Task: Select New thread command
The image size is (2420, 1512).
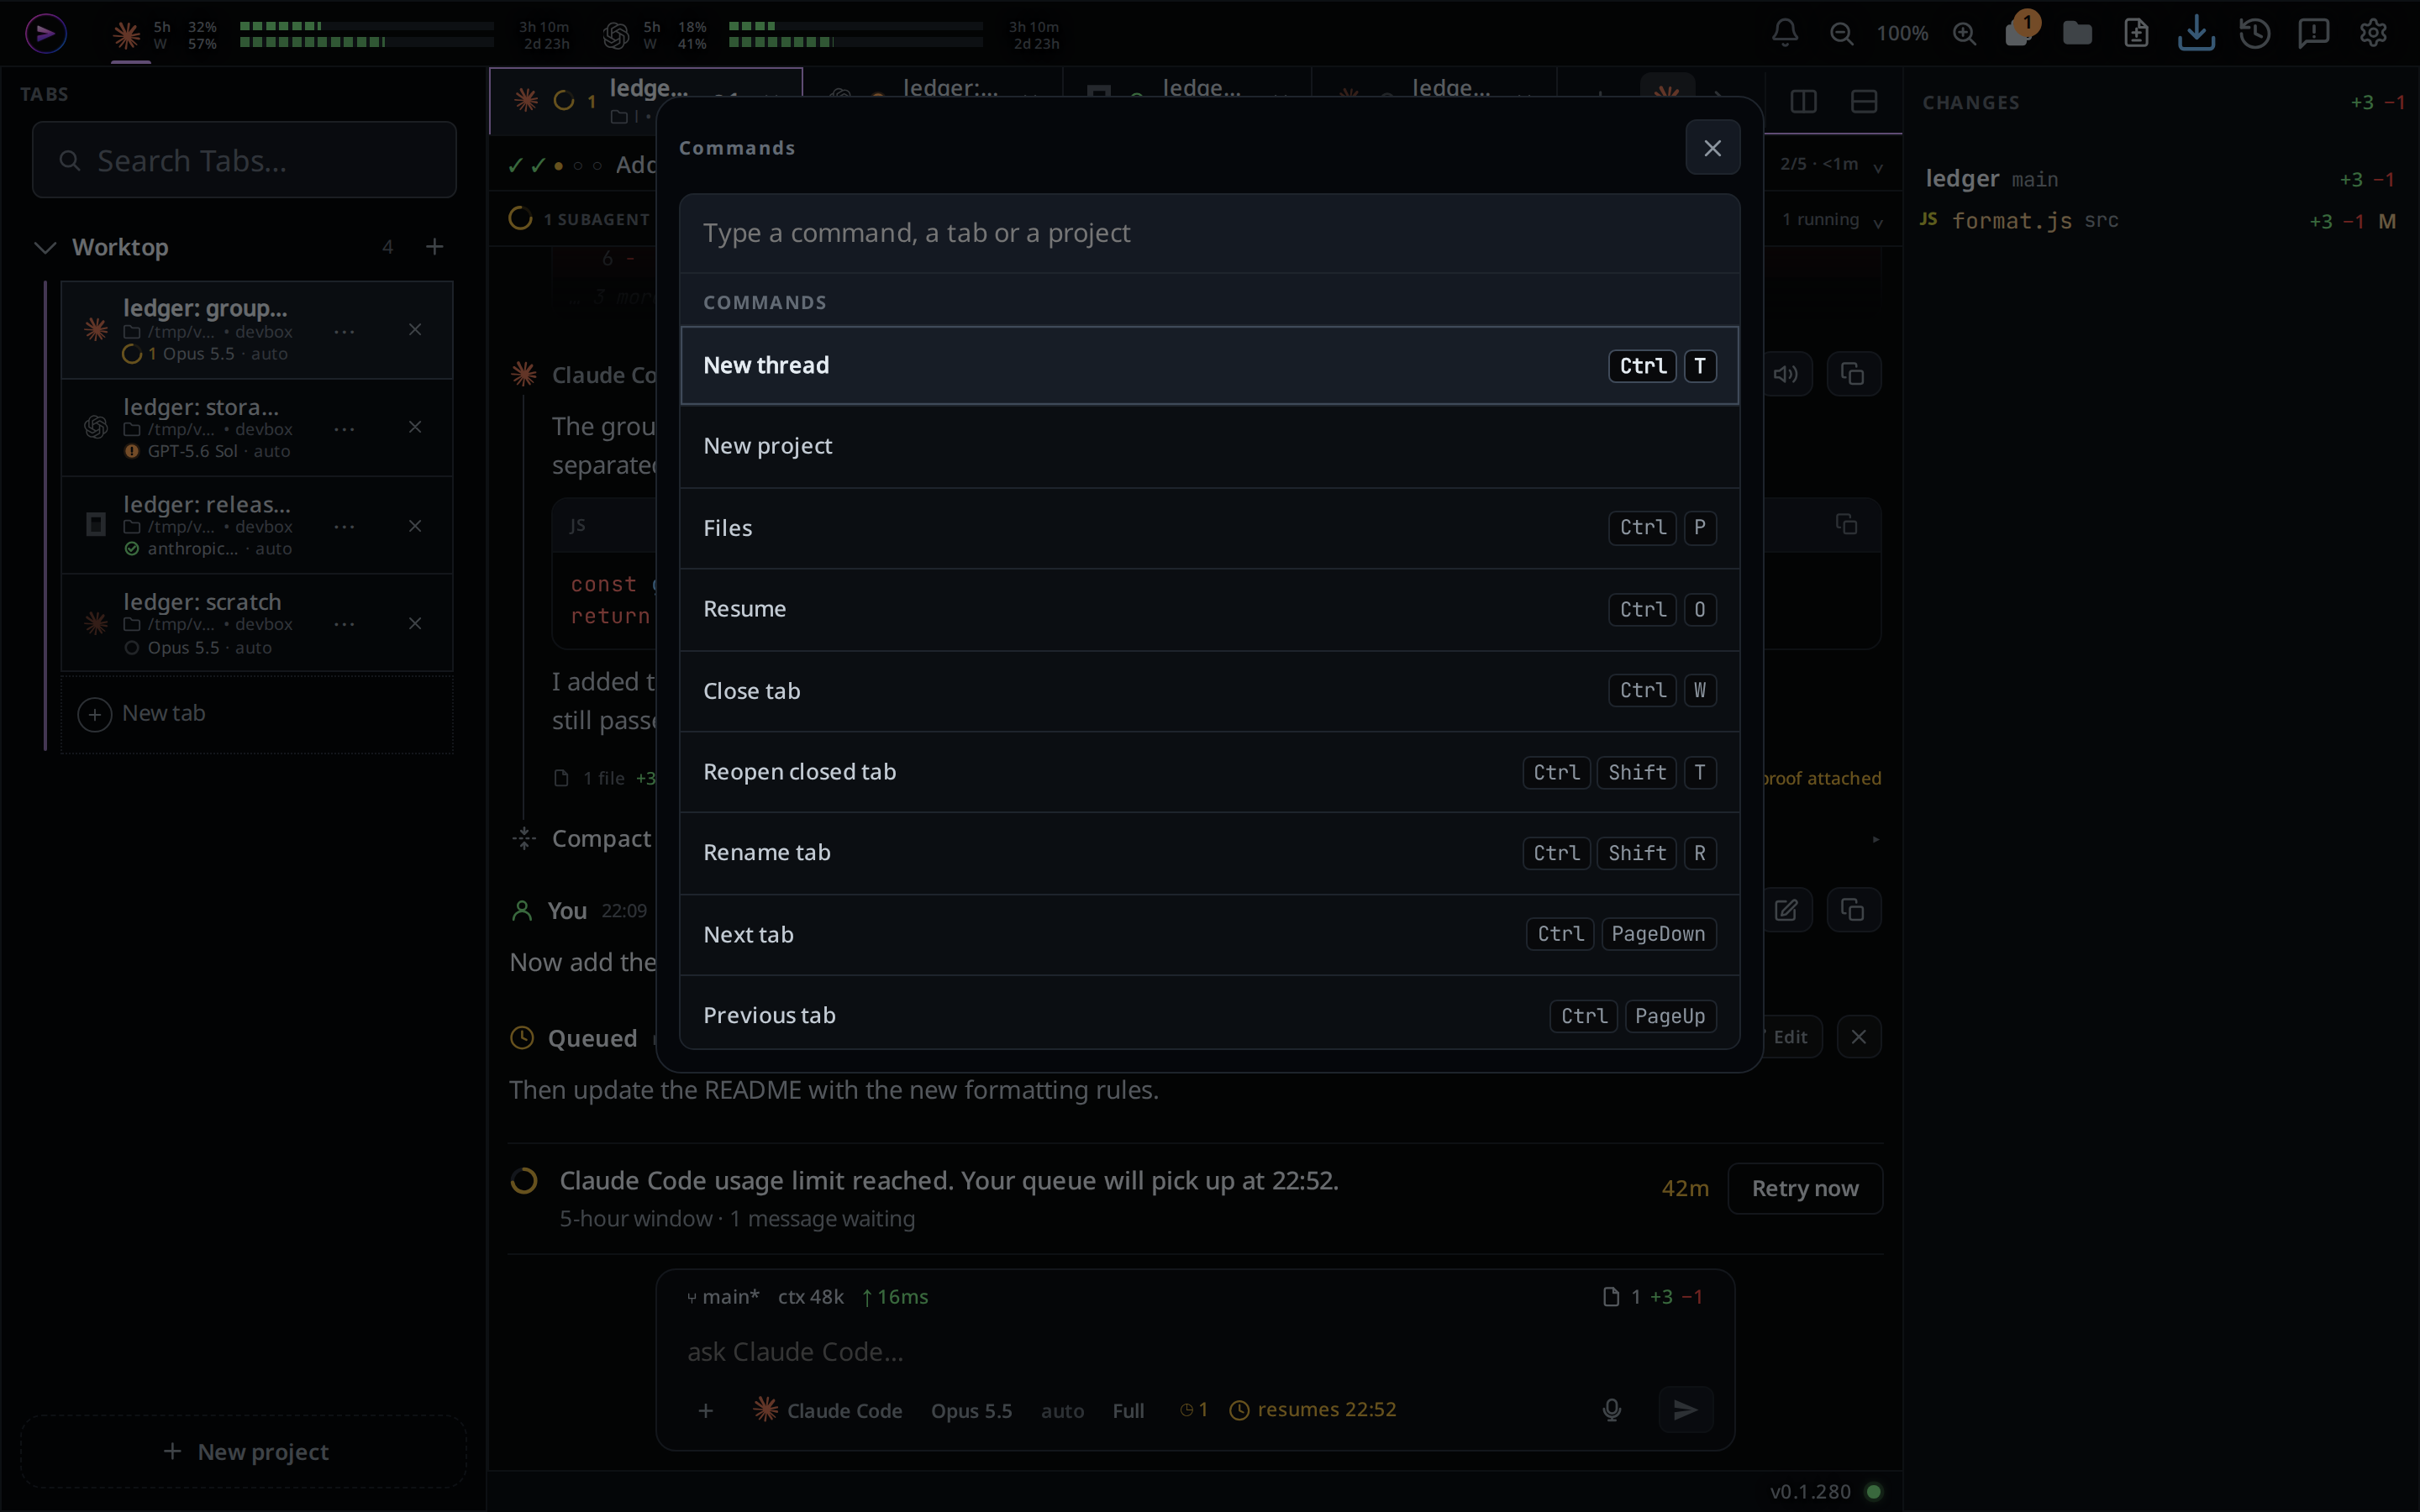Action: pos(1209,366)
